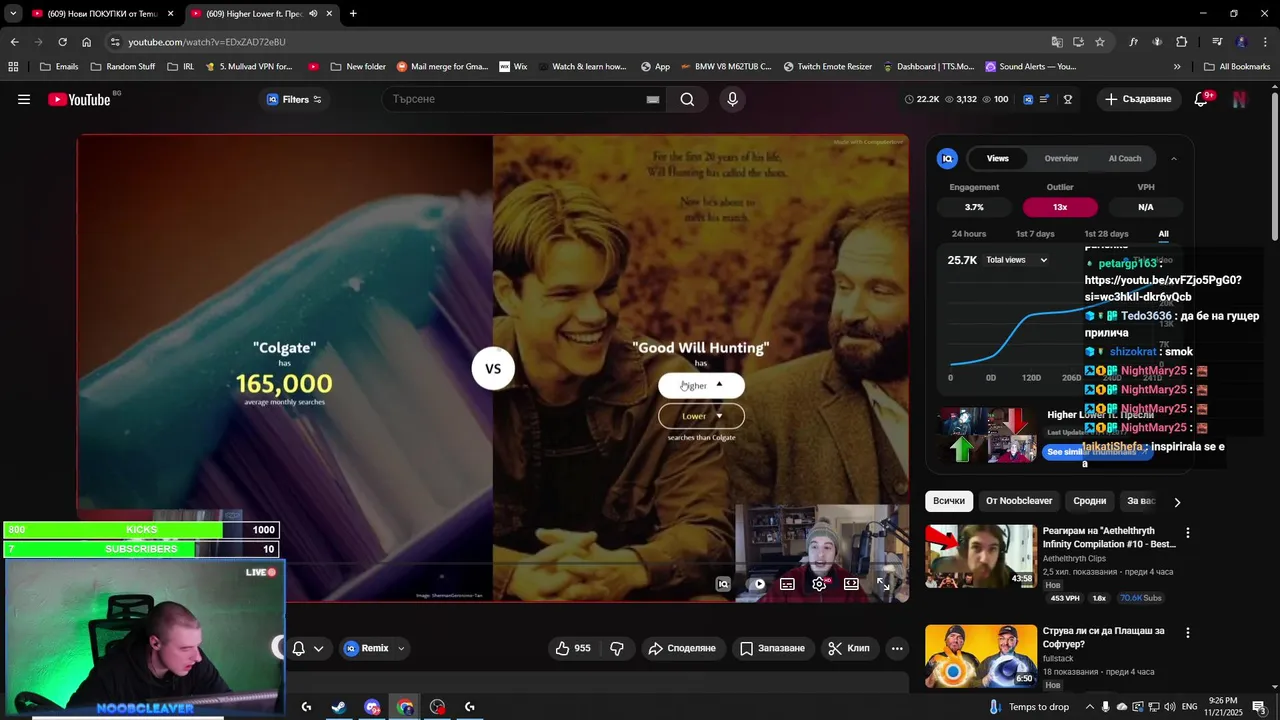The height and width of the screenshot is (720, 1280).
Task: Open the account avatar menu
Action: point(1240,99)
